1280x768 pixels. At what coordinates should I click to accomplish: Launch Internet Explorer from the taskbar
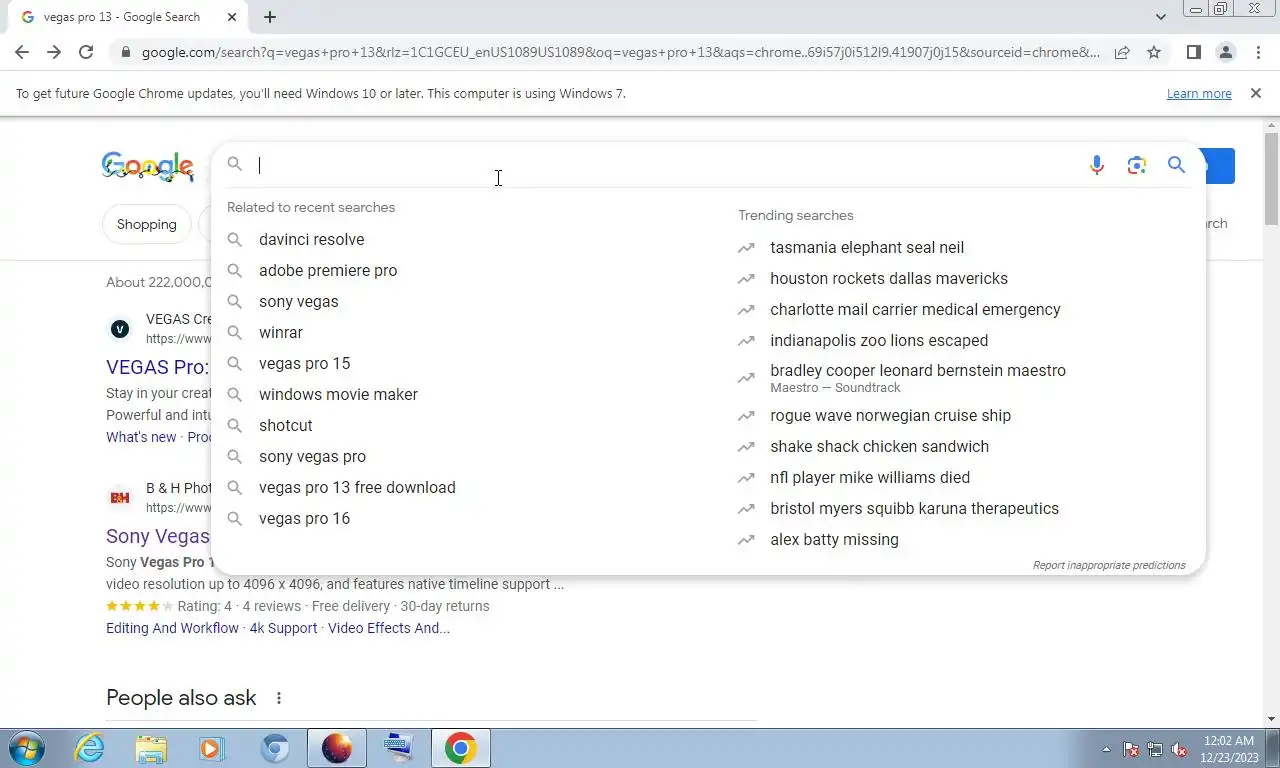[x=90, y=748]
